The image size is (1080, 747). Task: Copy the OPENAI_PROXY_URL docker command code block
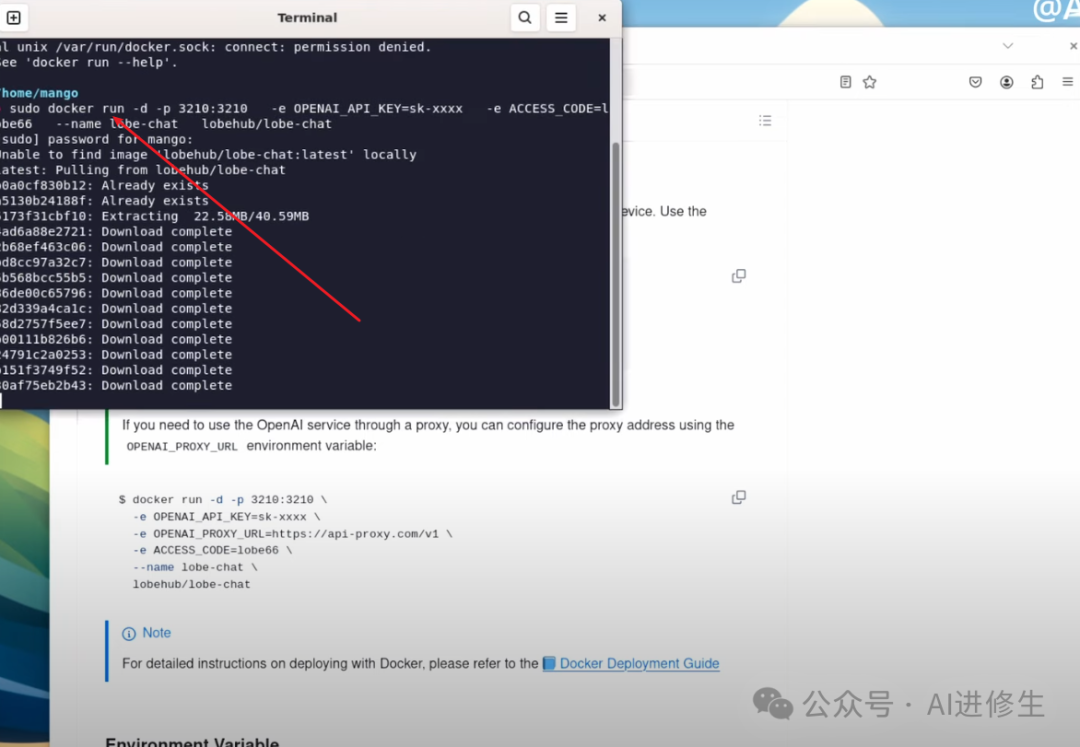738,497
